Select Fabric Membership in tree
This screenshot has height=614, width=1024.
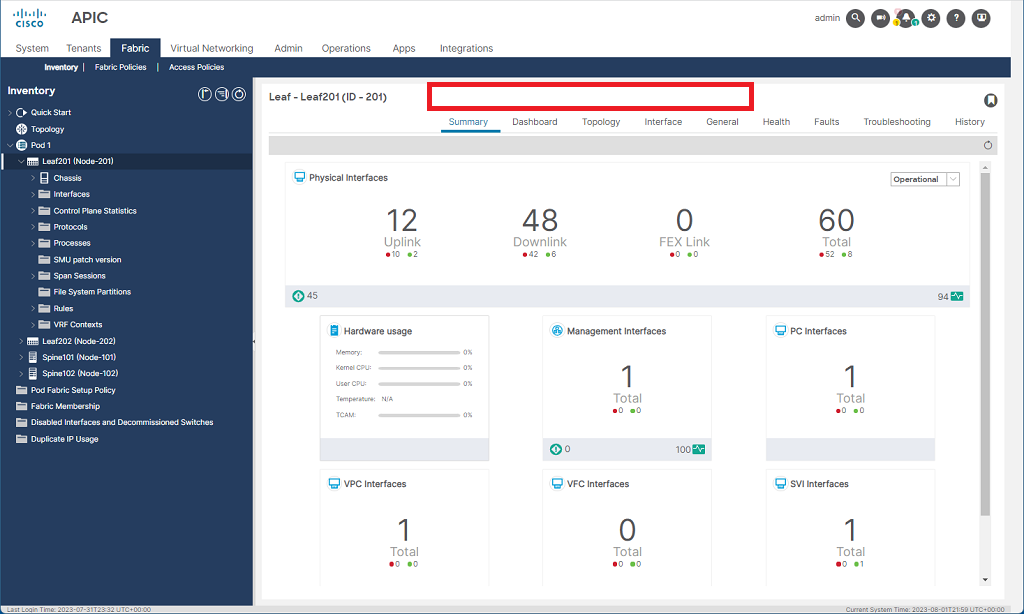65,406
